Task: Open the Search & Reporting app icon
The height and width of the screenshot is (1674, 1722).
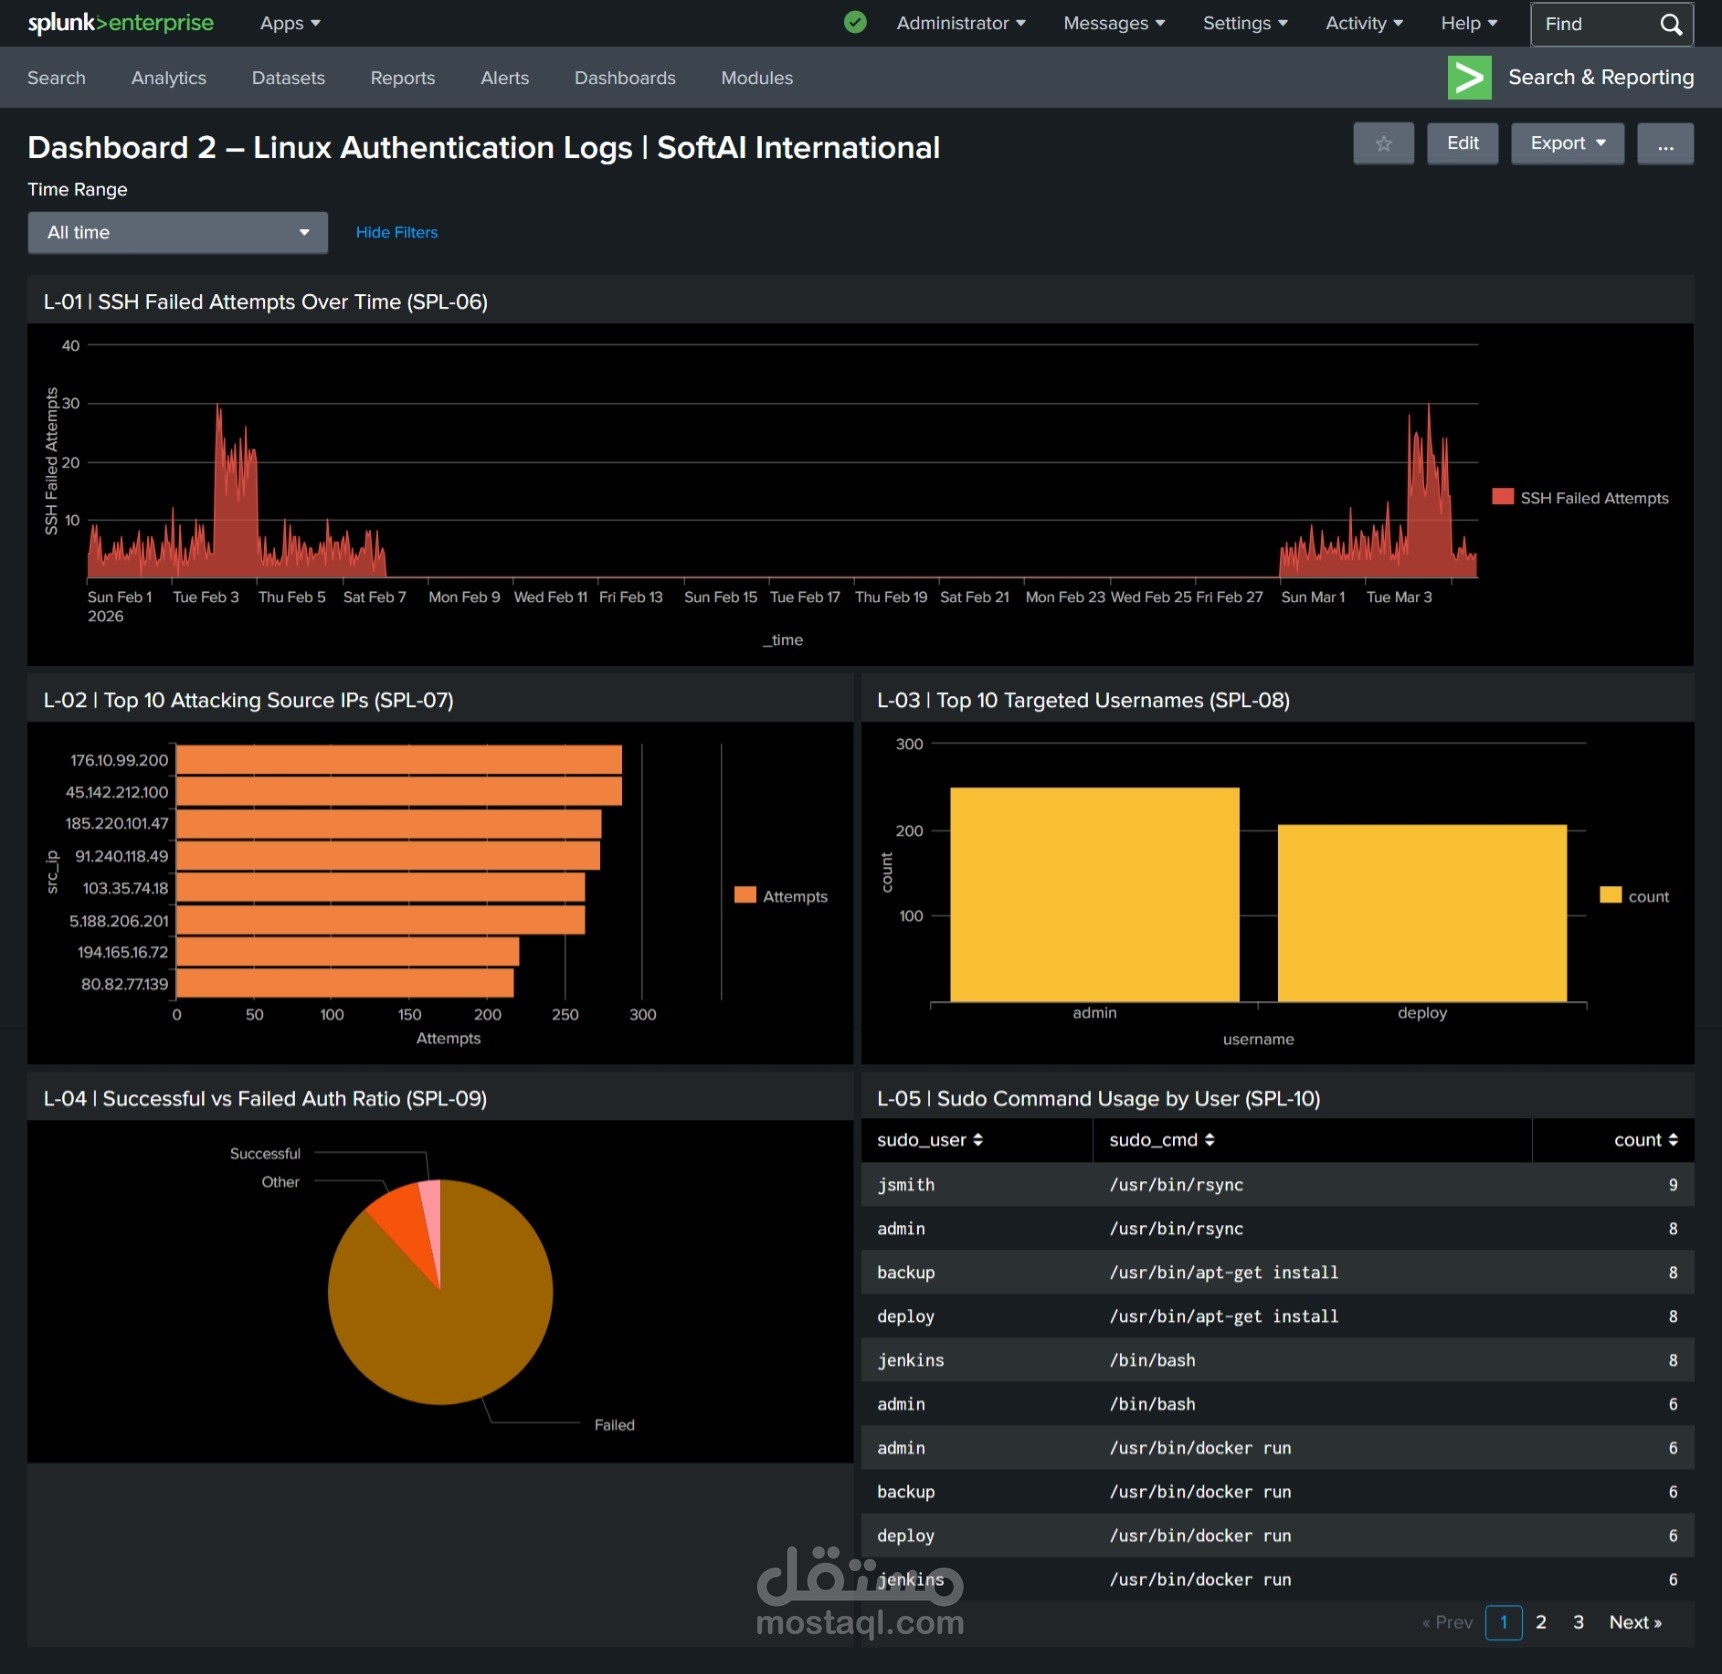Action: (x=1469, y=77)
